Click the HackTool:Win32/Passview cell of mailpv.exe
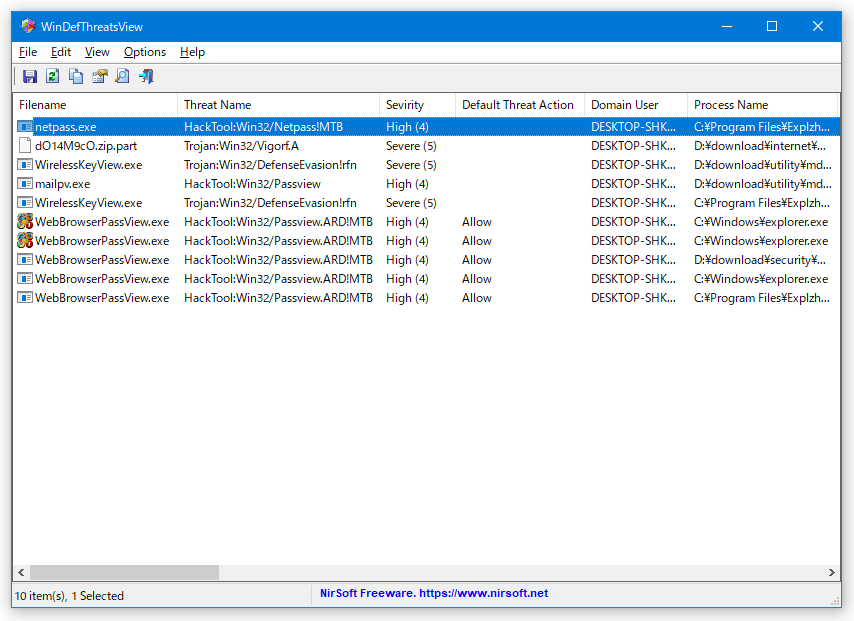The width and height of the screenshot is (854, 621). tap(252, 184)
